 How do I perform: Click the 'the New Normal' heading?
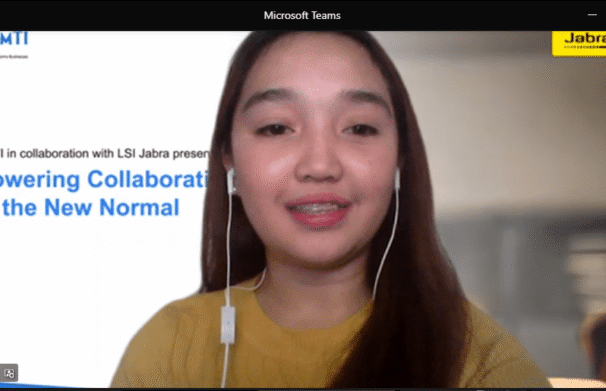coord(90,207)
